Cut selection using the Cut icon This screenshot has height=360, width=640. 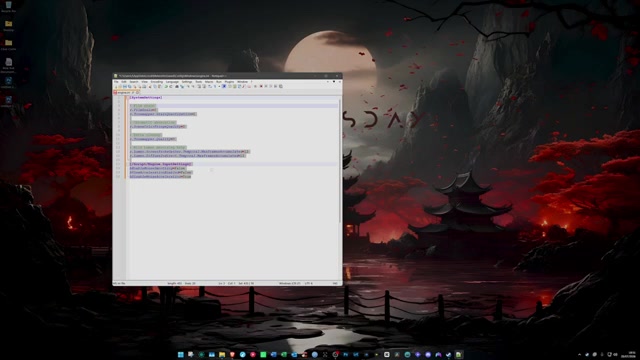(x=150, y=87)
